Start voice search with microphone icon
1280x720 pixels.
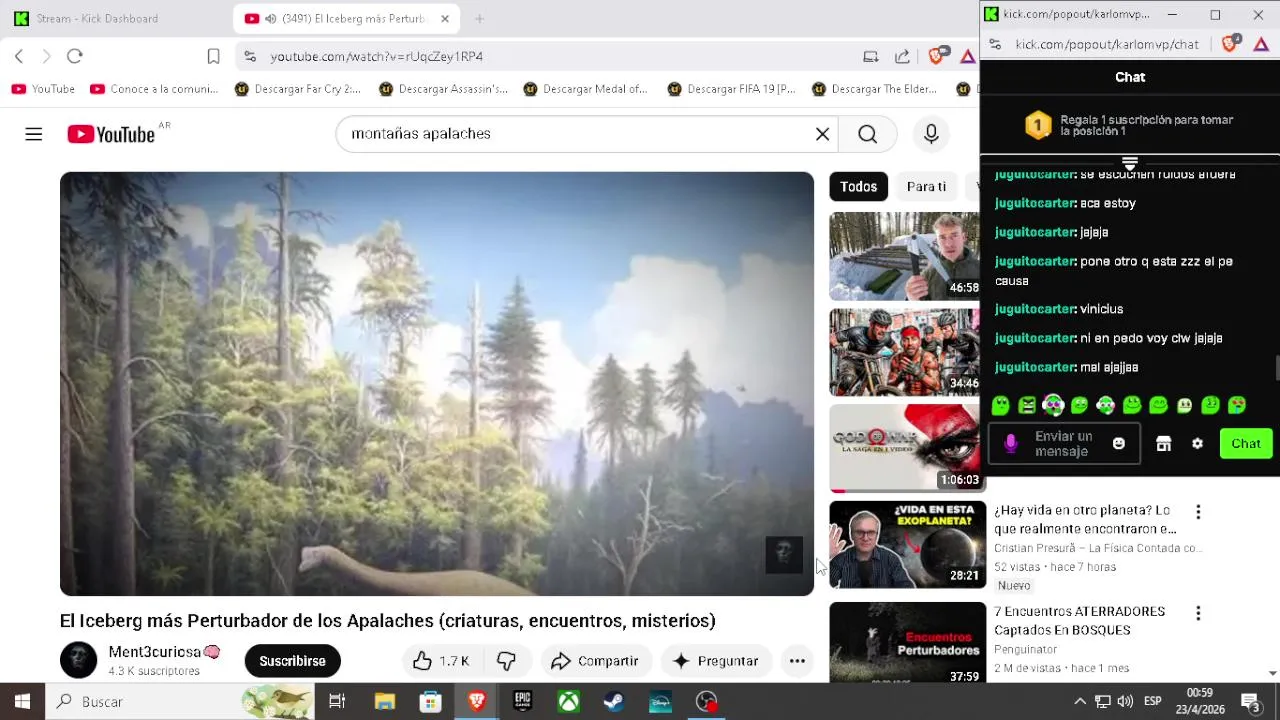[x=931, y=134]
